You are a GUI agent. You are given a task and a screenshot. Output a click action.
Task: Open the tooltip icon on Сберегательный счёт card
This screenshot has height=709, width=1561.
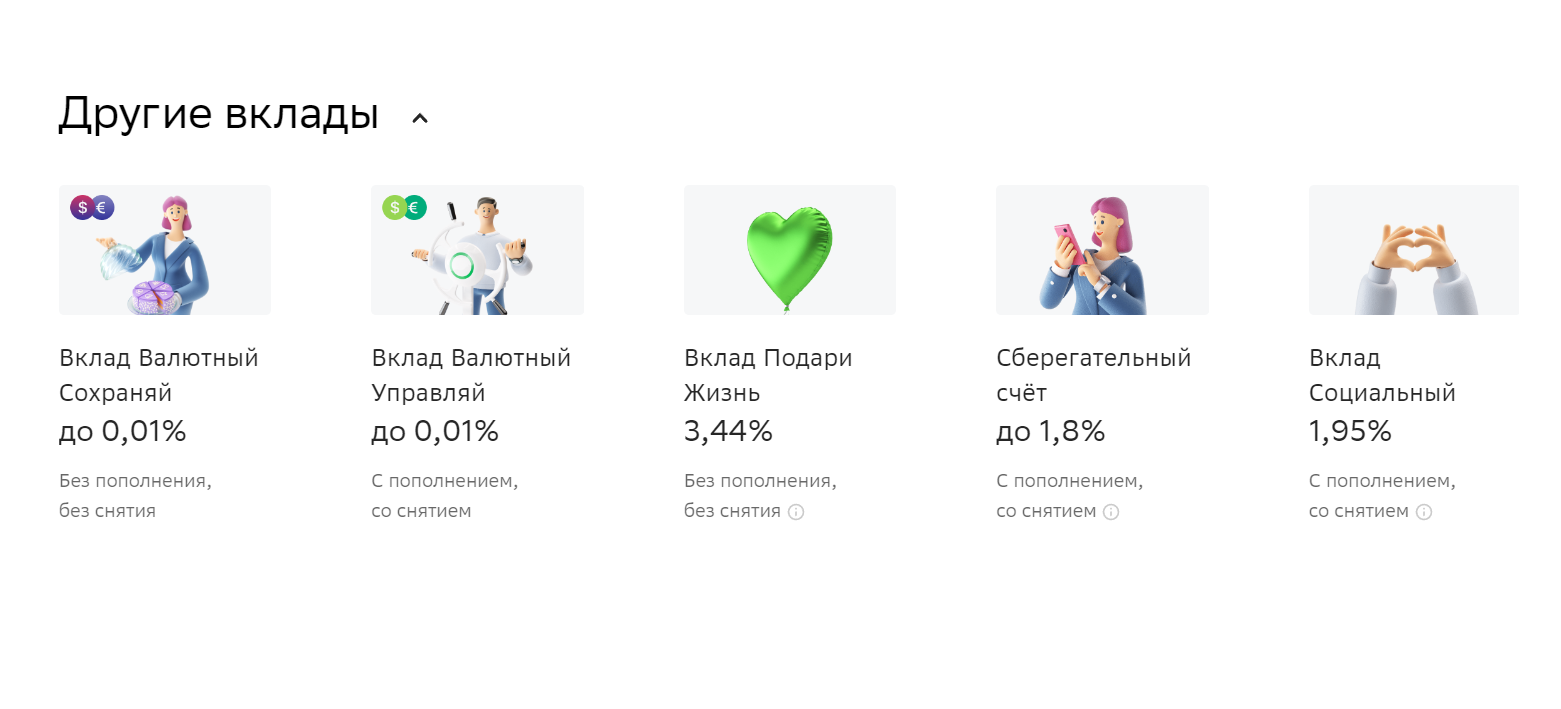click(1110, 512)
